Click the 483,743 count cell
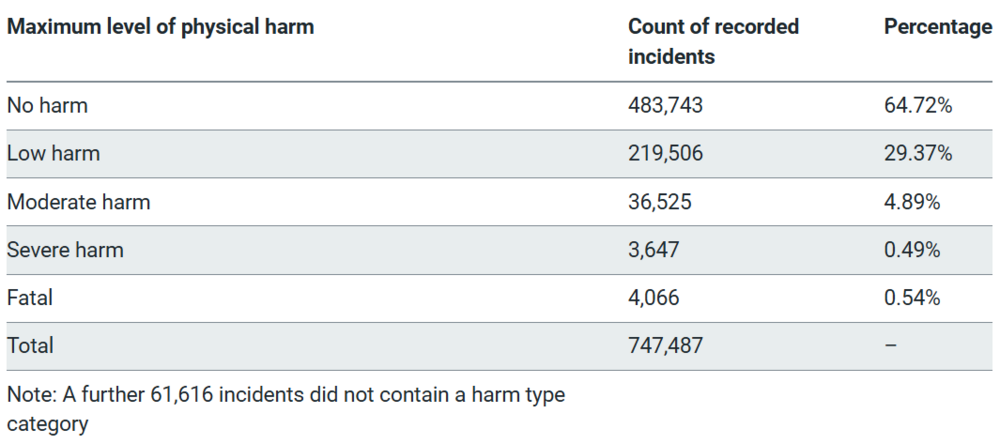 (665, 105)
